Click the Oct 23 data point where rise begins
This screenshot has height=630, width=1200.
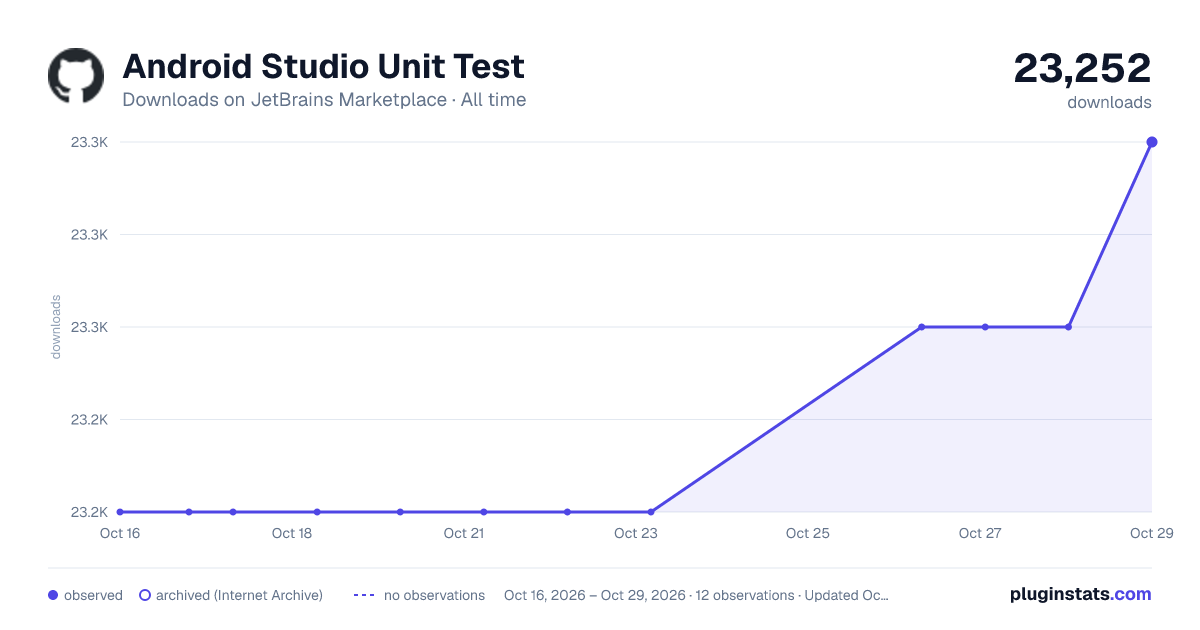click(651, 512)
